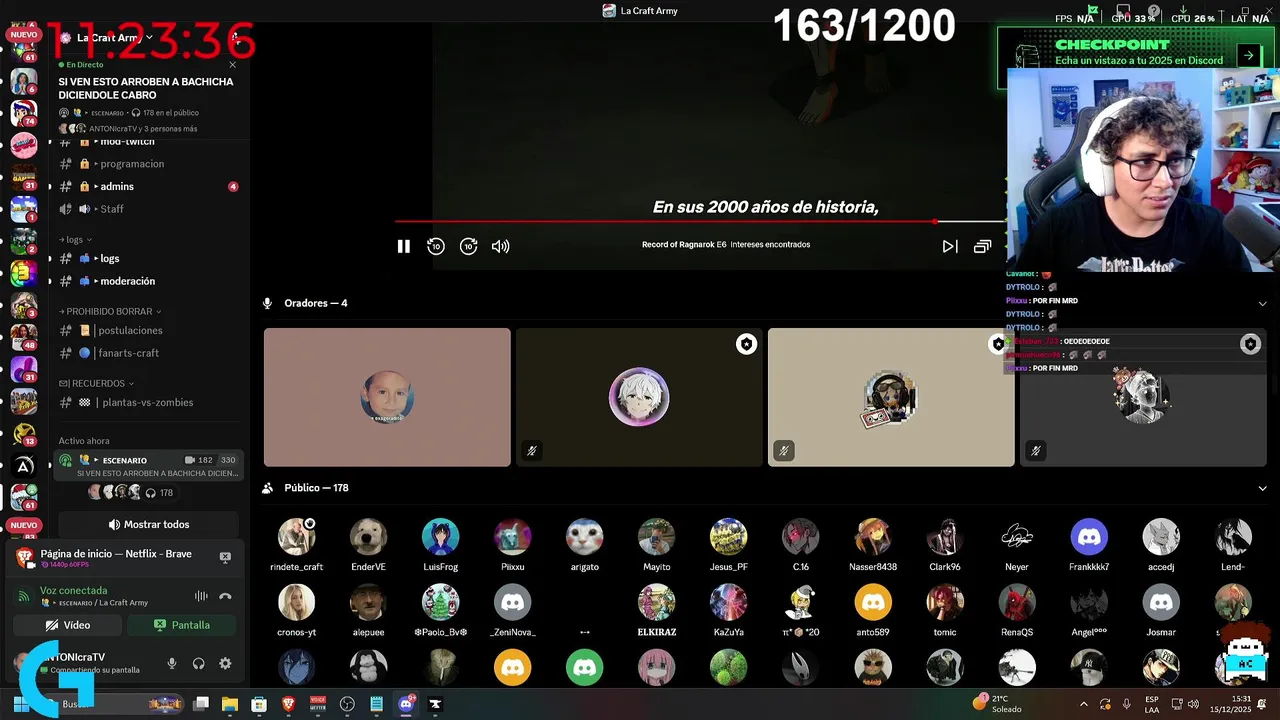Click audience member Mayito

tap(657, 545)
